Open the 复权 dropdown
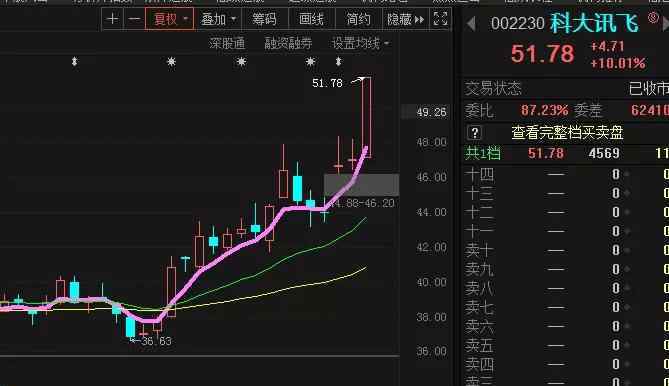The image size is (669, 386). pos(169,19)
